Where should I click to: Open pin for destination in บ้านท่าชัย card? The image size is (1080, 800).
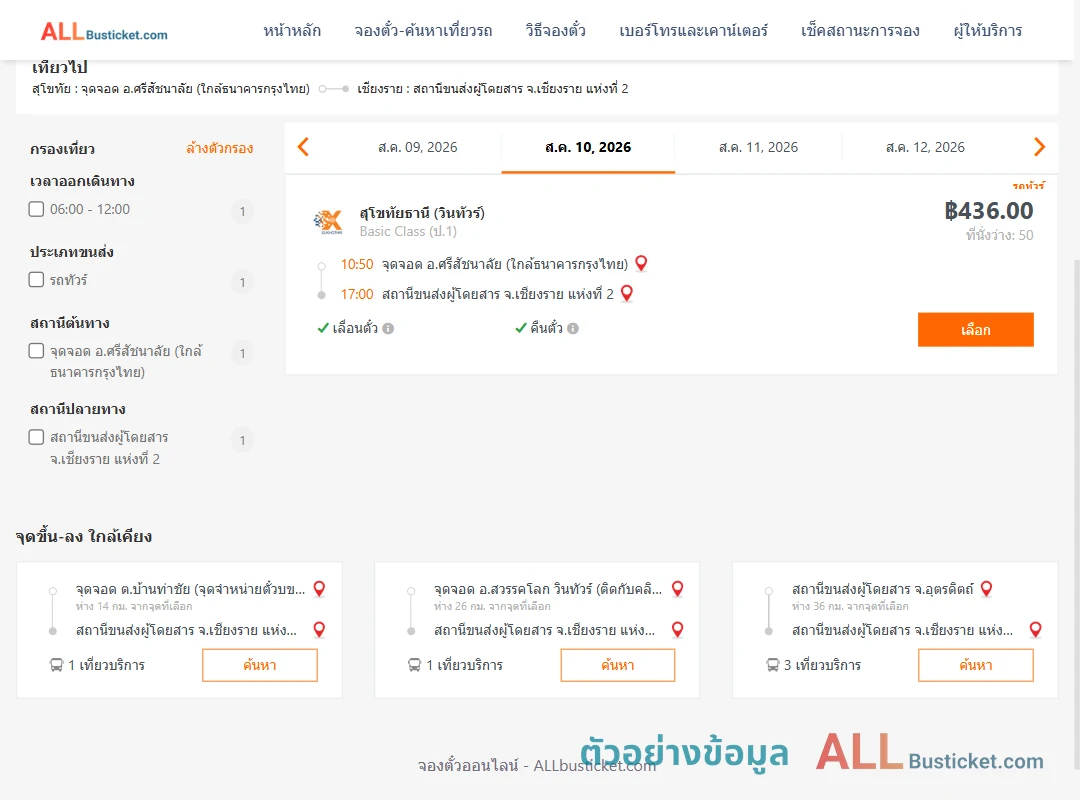[x=319, y=629]
